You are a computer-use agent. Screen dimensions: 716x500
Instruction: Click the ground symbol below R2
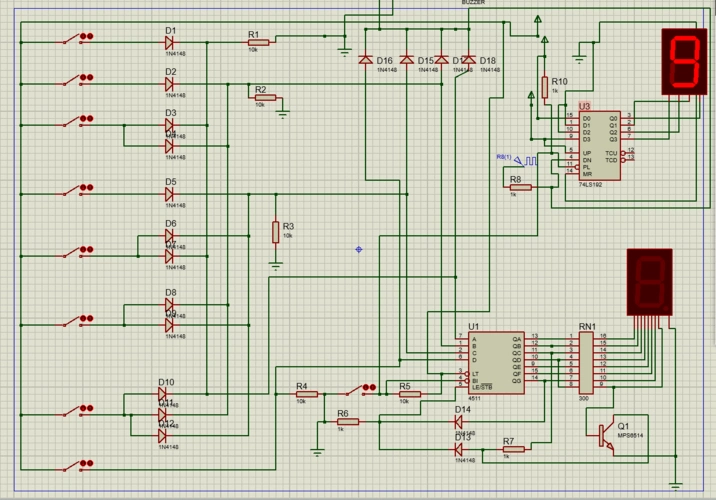(282, 114)
